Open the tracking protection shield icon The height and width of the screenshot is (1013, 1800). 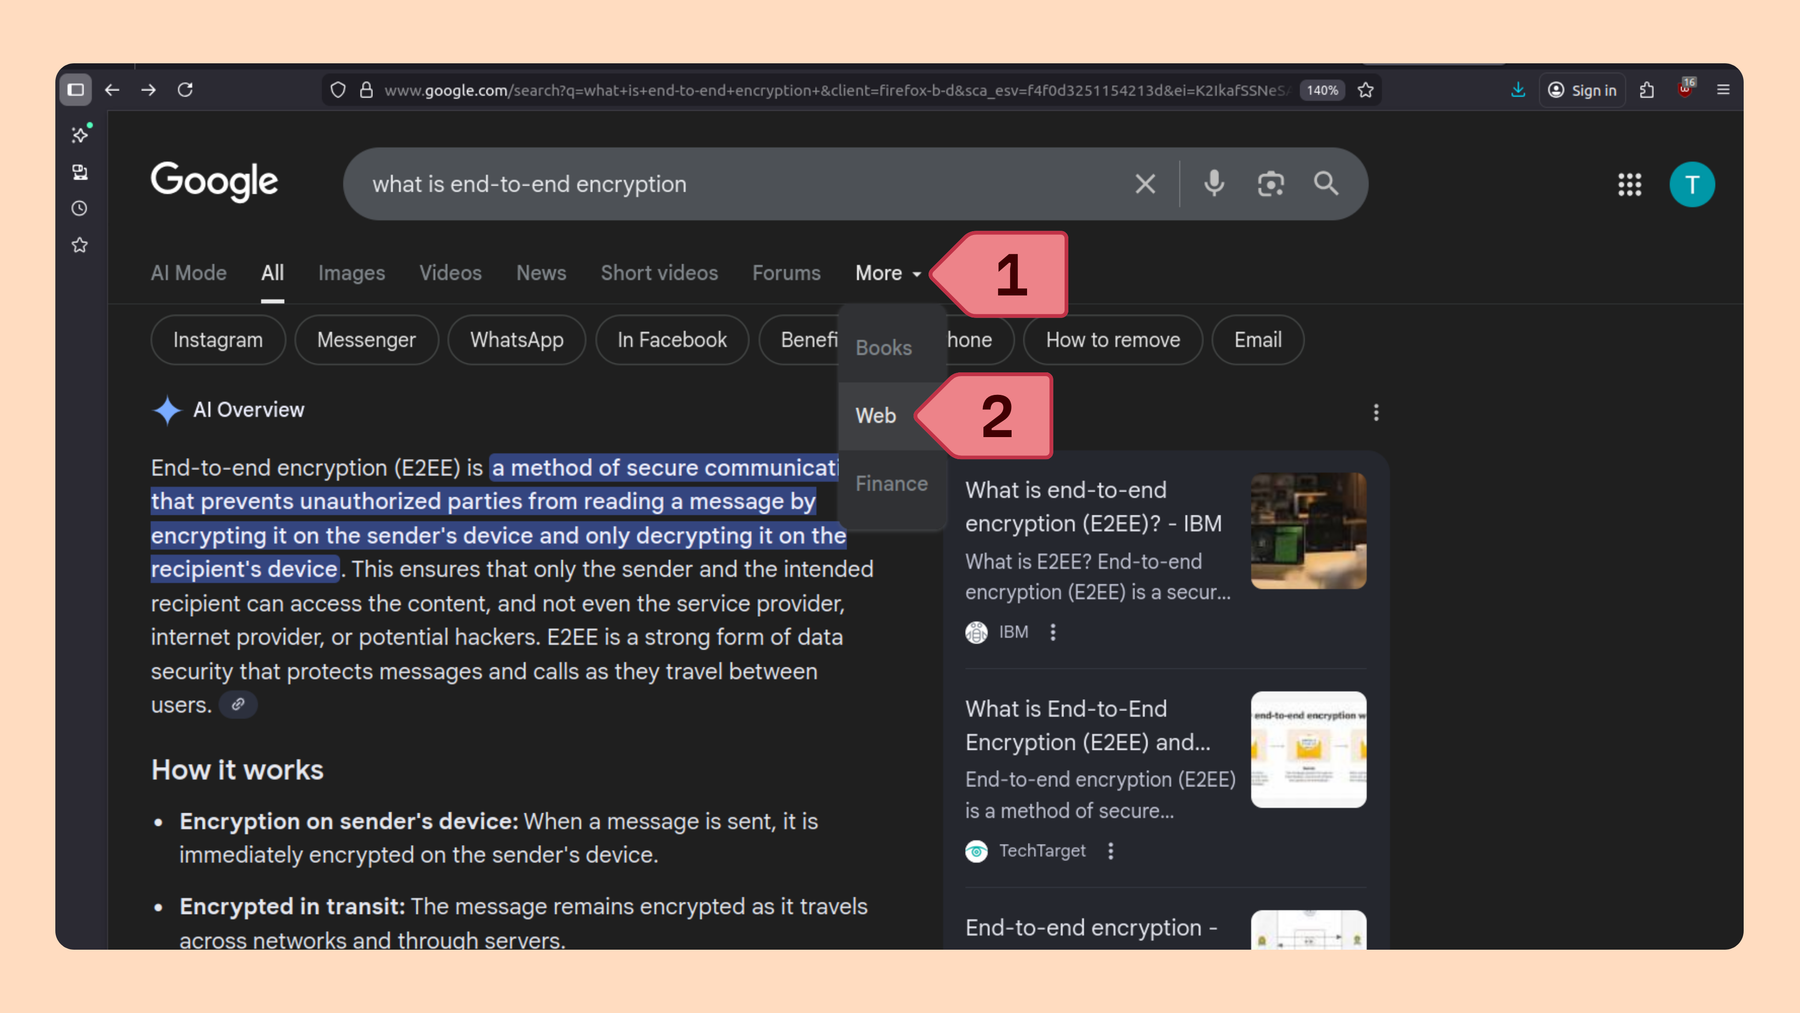338,90
